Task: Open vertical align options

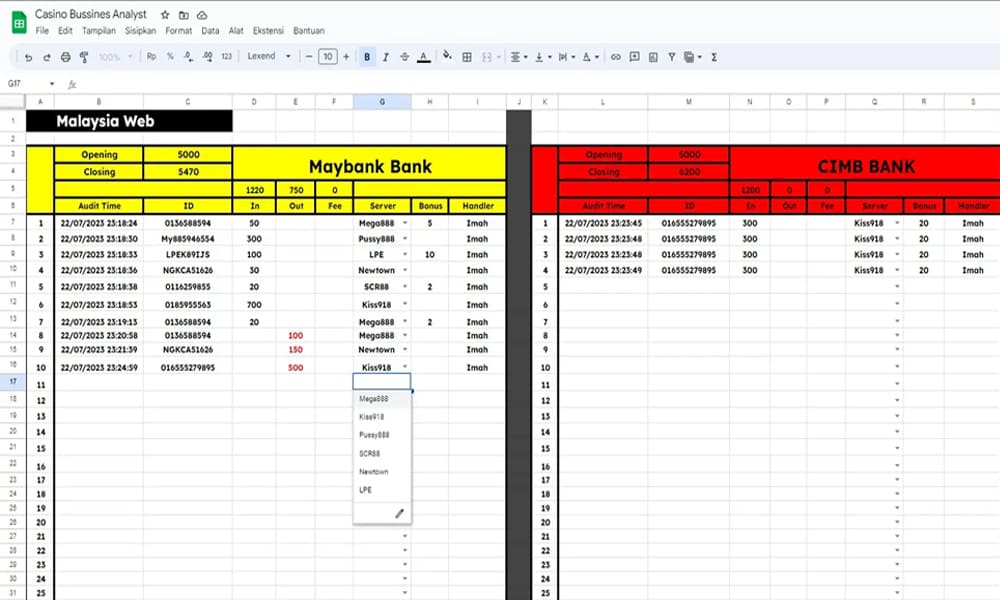Action: coord(543,57)
